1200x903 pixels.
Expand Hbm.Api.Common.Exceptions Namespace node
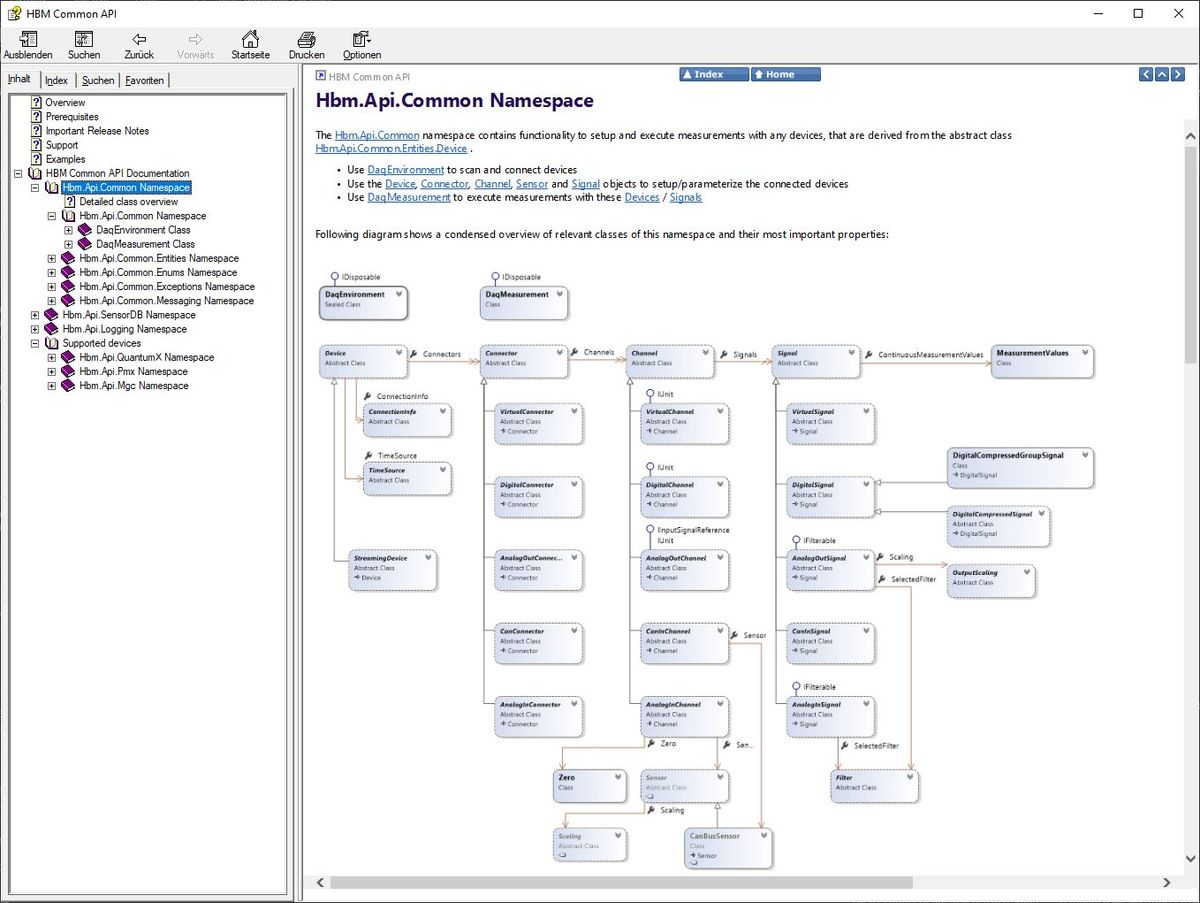52,286
